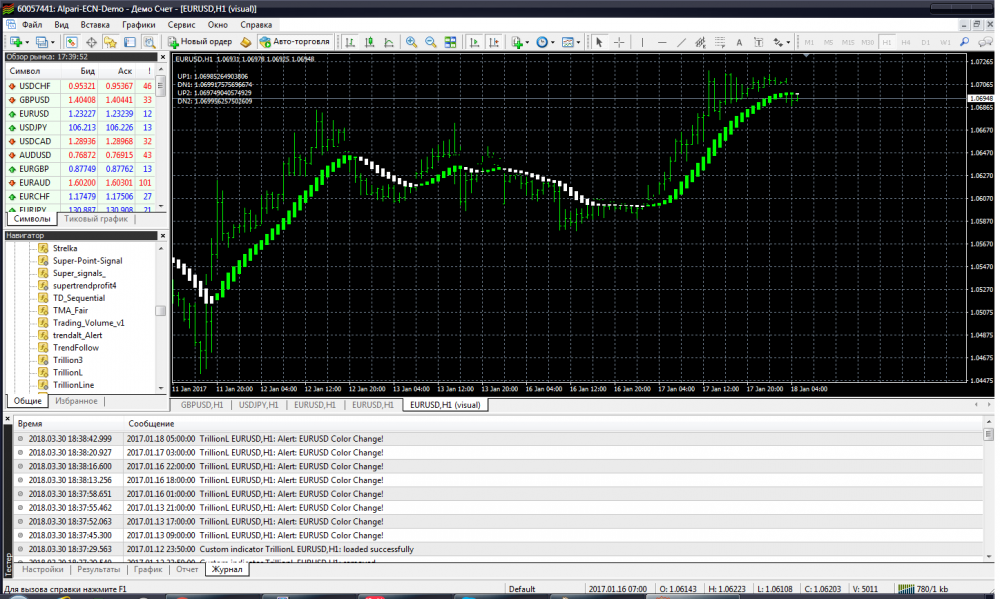Screen dimensions: 1000x599
Task: Open the Справка menu
Action: (256, 25)
